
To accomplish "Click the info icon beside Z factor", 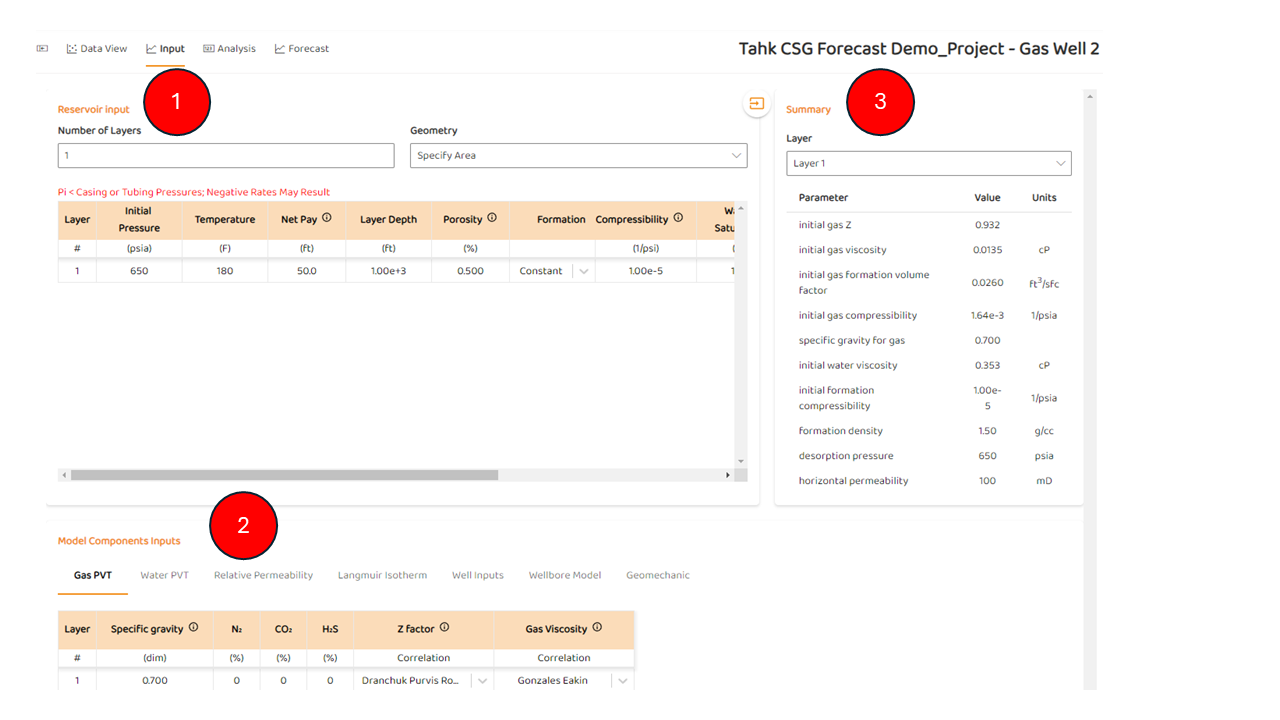I will tap(444, 628).
